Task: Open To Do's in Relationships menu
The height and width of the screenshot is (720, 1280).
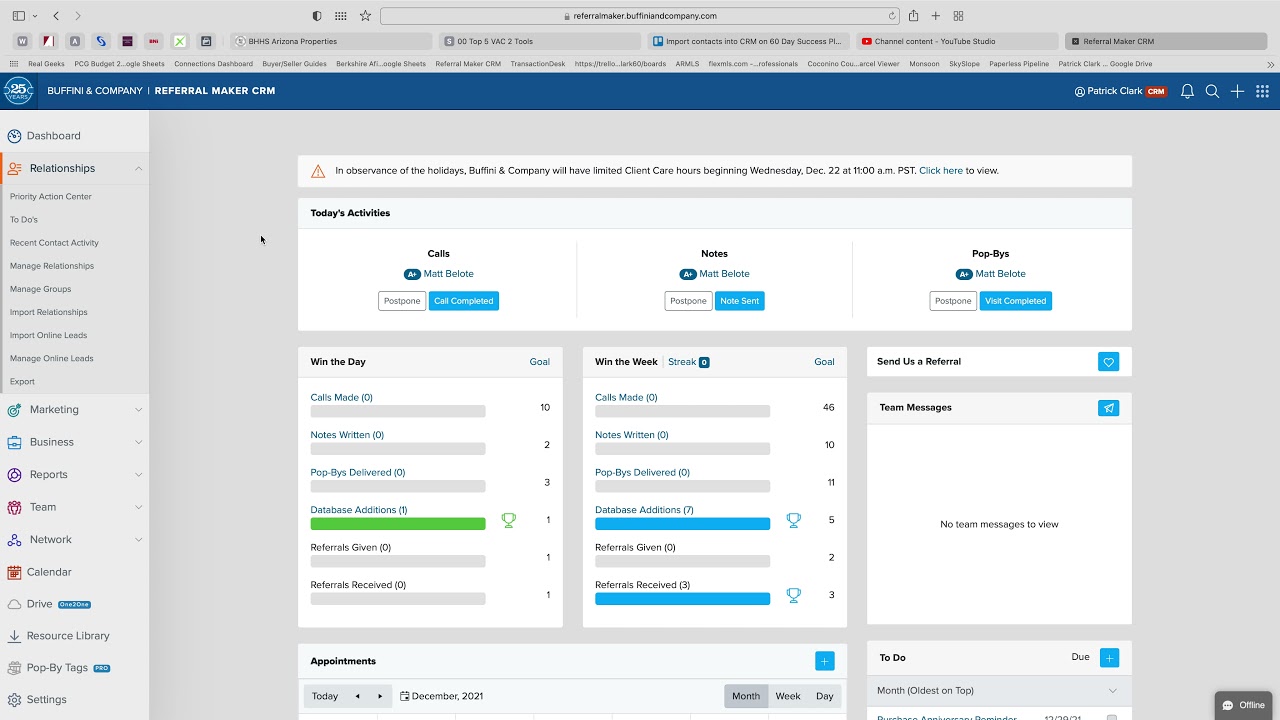Action: tap(24, 220)
